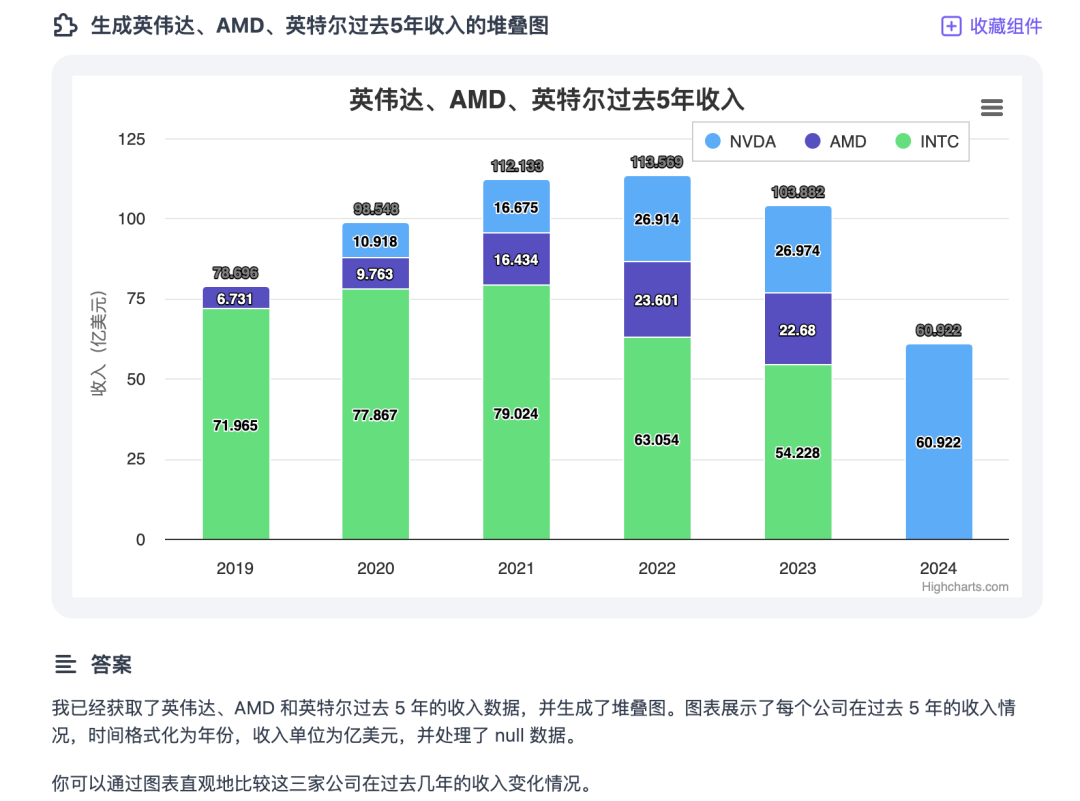Click 收藏组件 to favorite this widget
Screen dimensions: 1080x801
click(991, 26)
